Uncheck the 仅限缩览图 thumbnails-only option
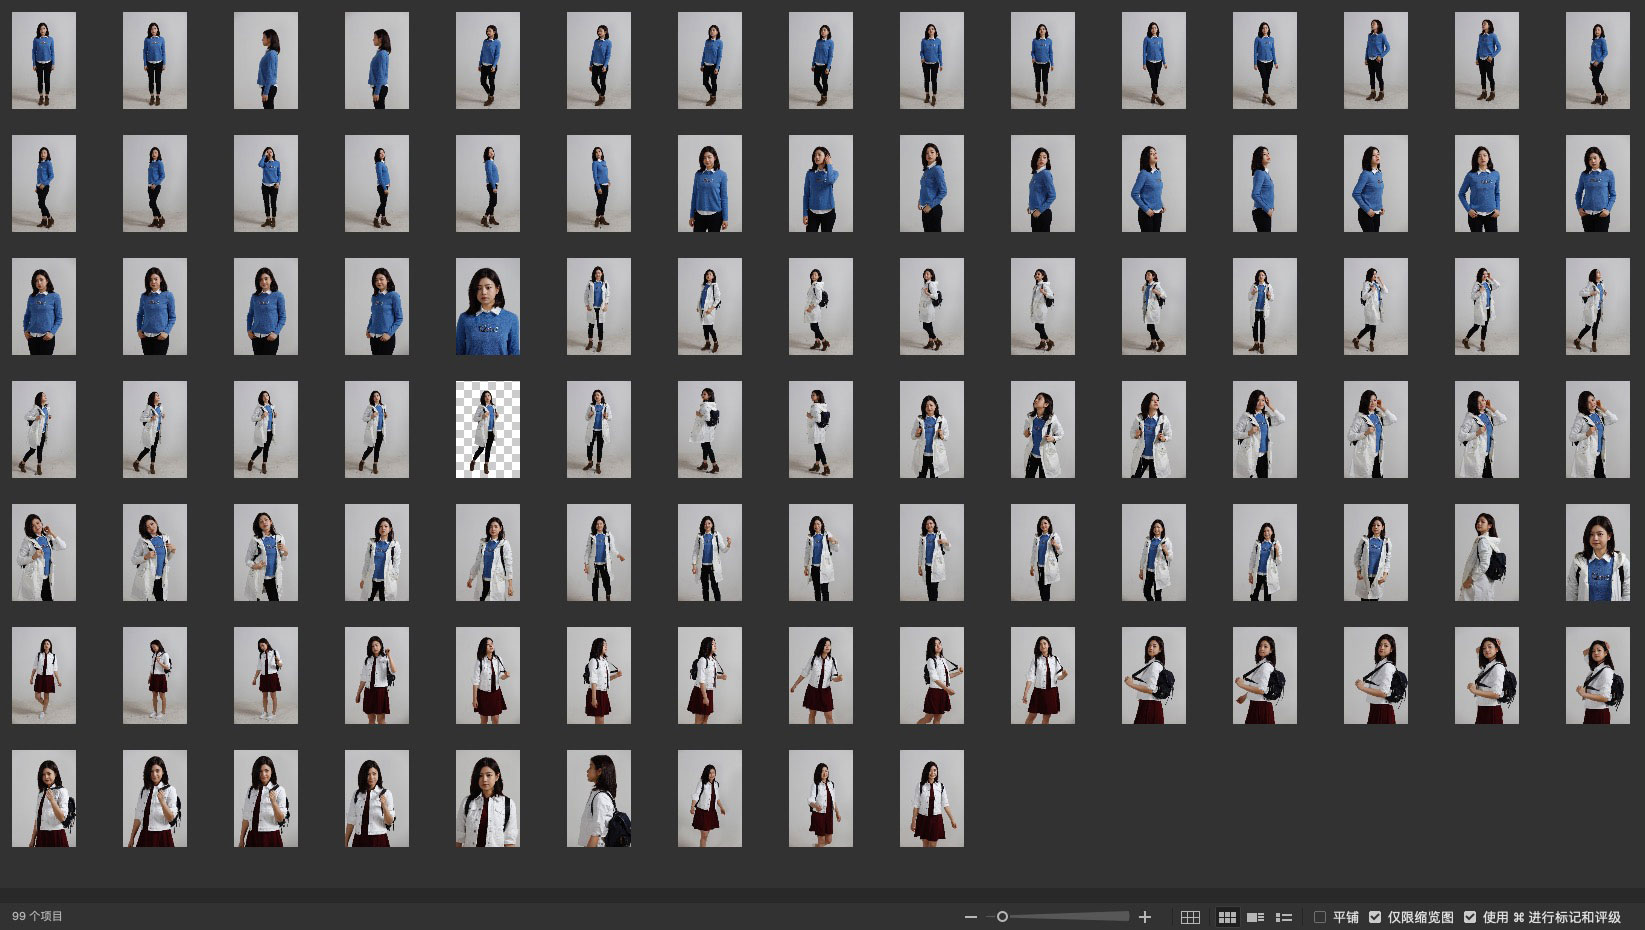The image size is (1645, 930). (x=1375, y=917)
